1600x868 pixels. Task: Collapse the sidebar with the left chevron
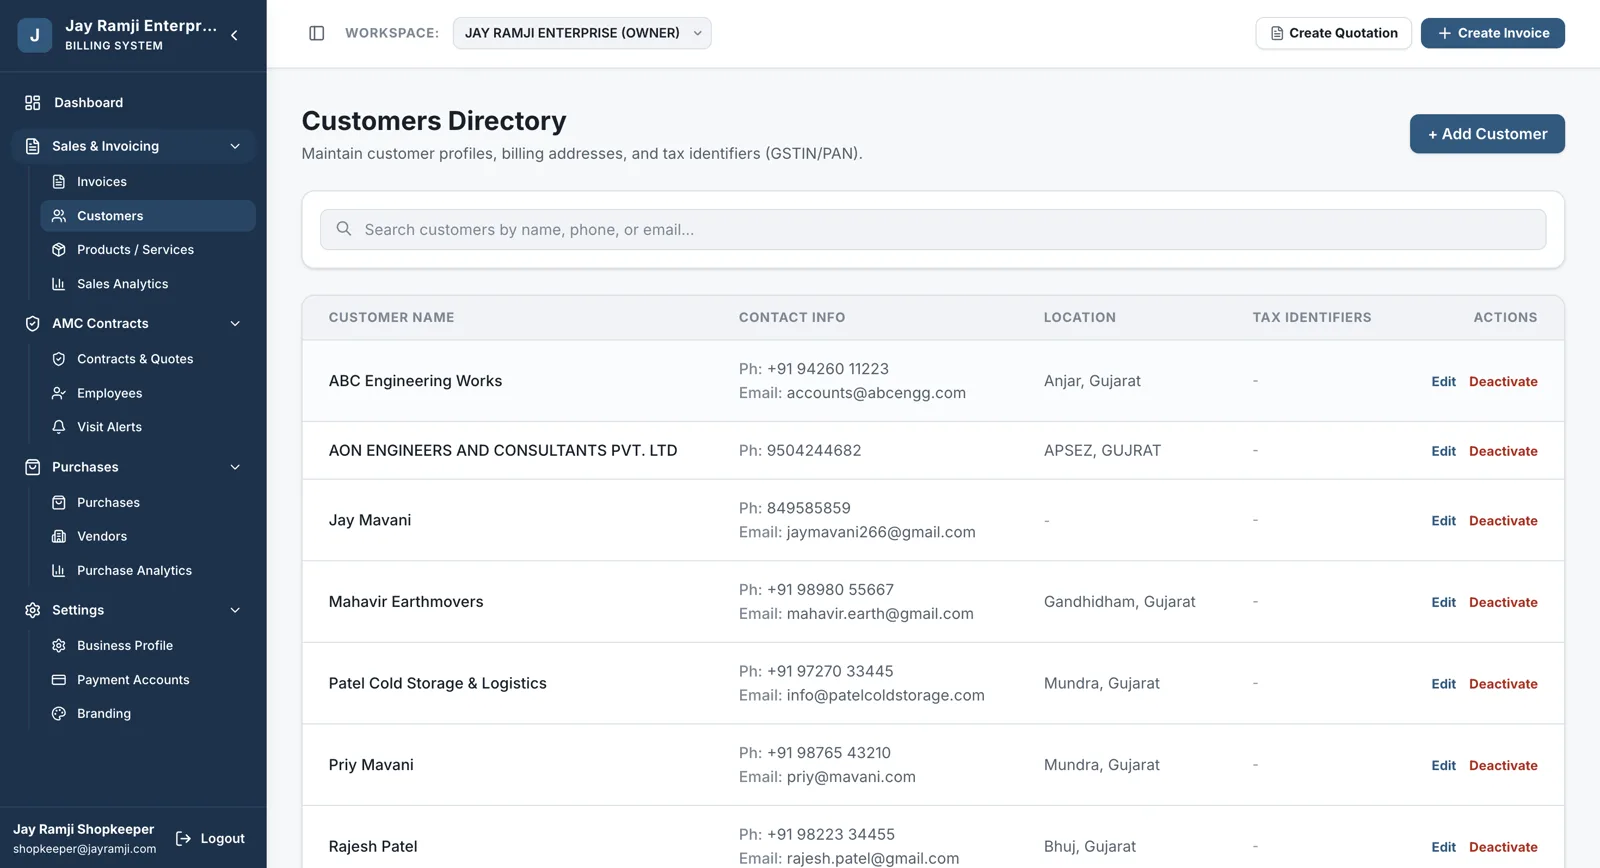click(234, 35)
